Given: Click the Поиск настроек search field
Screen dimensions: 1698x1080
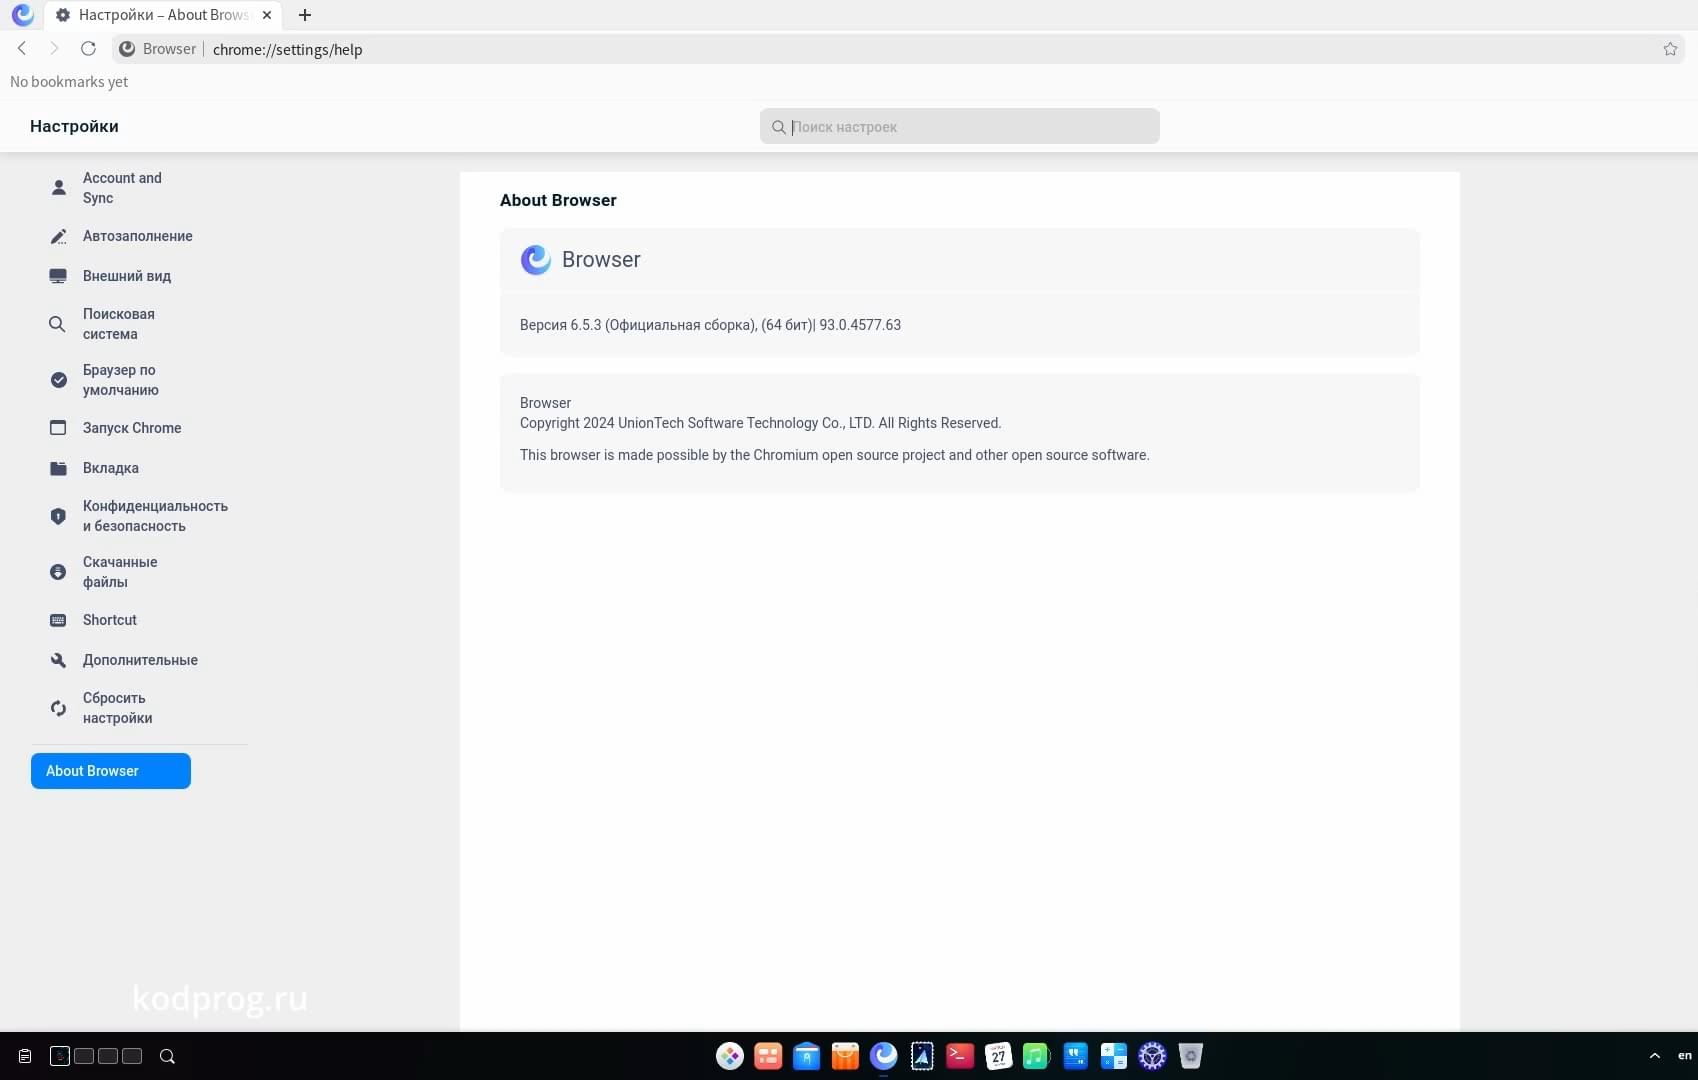Looking at the screenshot, I should (x=960, y=127).
